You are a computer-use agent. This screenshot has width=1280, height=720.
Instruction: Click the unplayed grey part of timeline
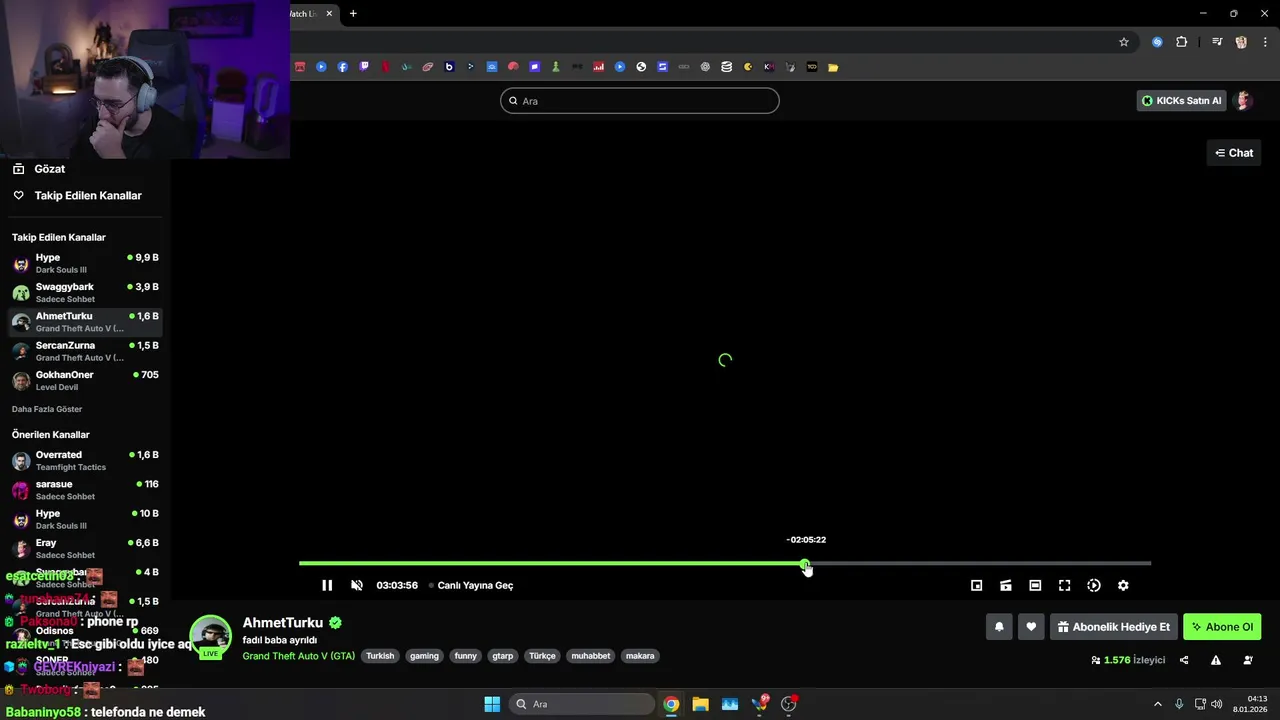978,564
